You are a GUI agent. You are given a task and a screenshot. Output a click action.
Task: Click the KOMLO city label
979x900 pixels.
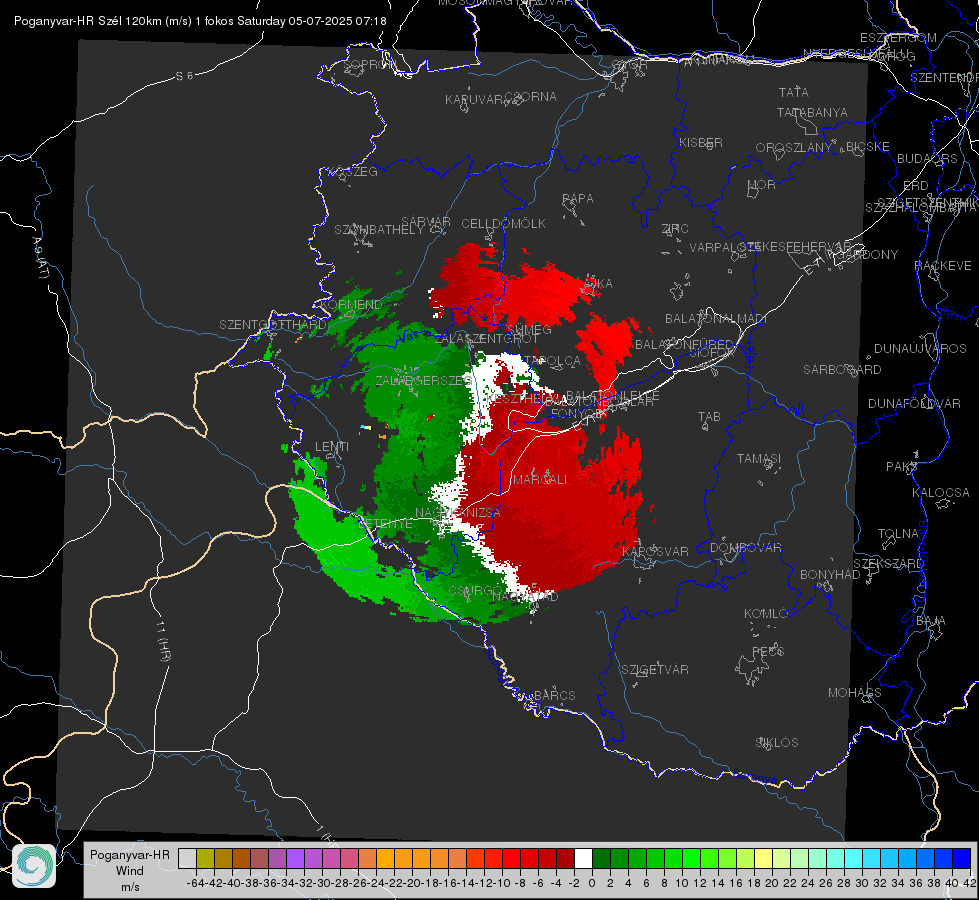tap(765, 614)
